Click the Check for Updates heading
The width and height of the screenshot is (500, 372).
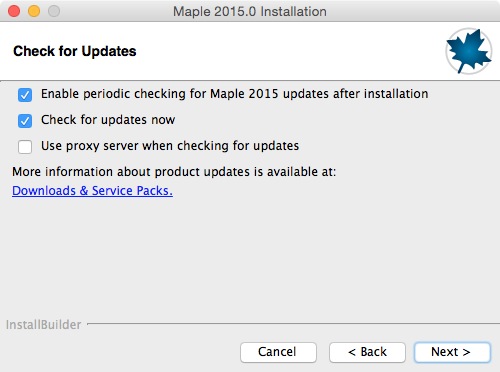(x=75, y=51)
